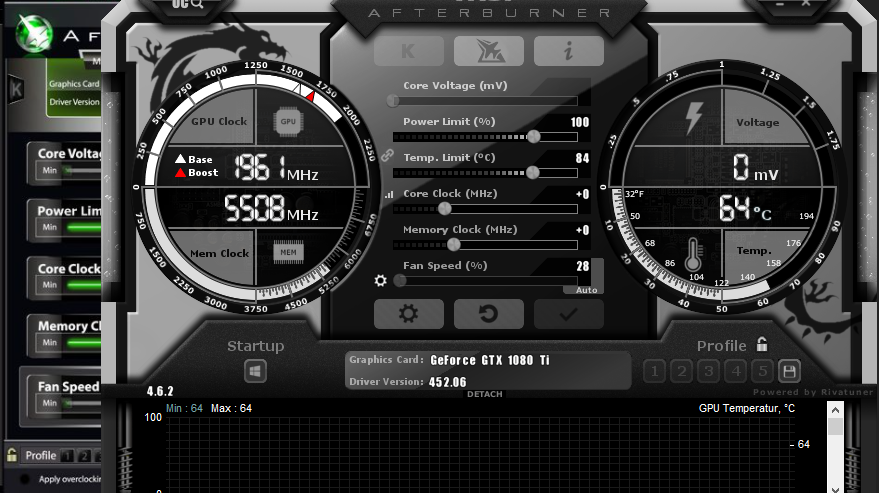Click Core Clock slider in background window

pyautogui.click(x=82, y=285)
